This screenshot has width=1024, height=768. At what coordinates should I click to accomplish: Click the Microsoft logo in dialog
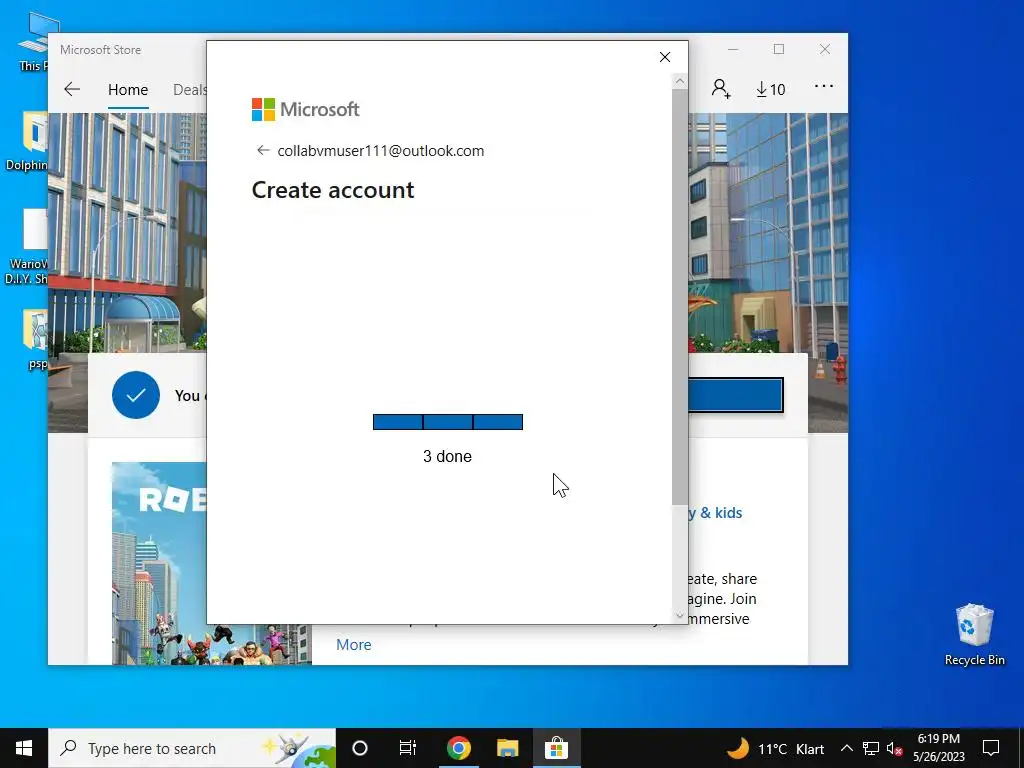click(x=306, y=109)
